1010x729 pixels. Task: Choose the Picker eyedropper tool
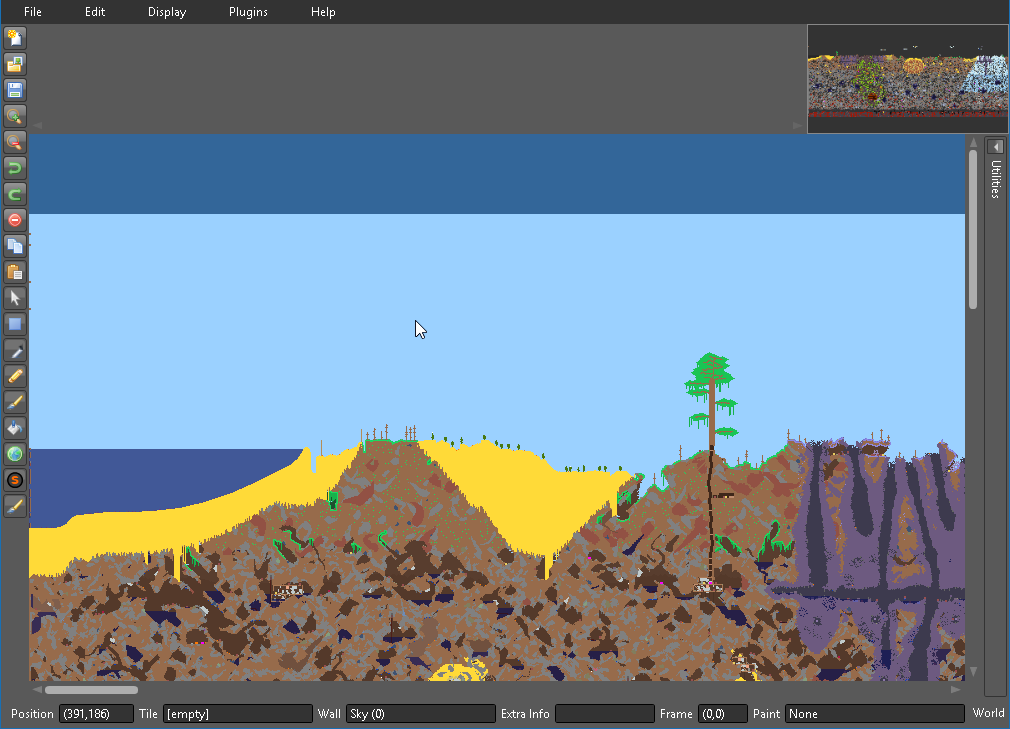pyautogui.click(x=15, y=350)
